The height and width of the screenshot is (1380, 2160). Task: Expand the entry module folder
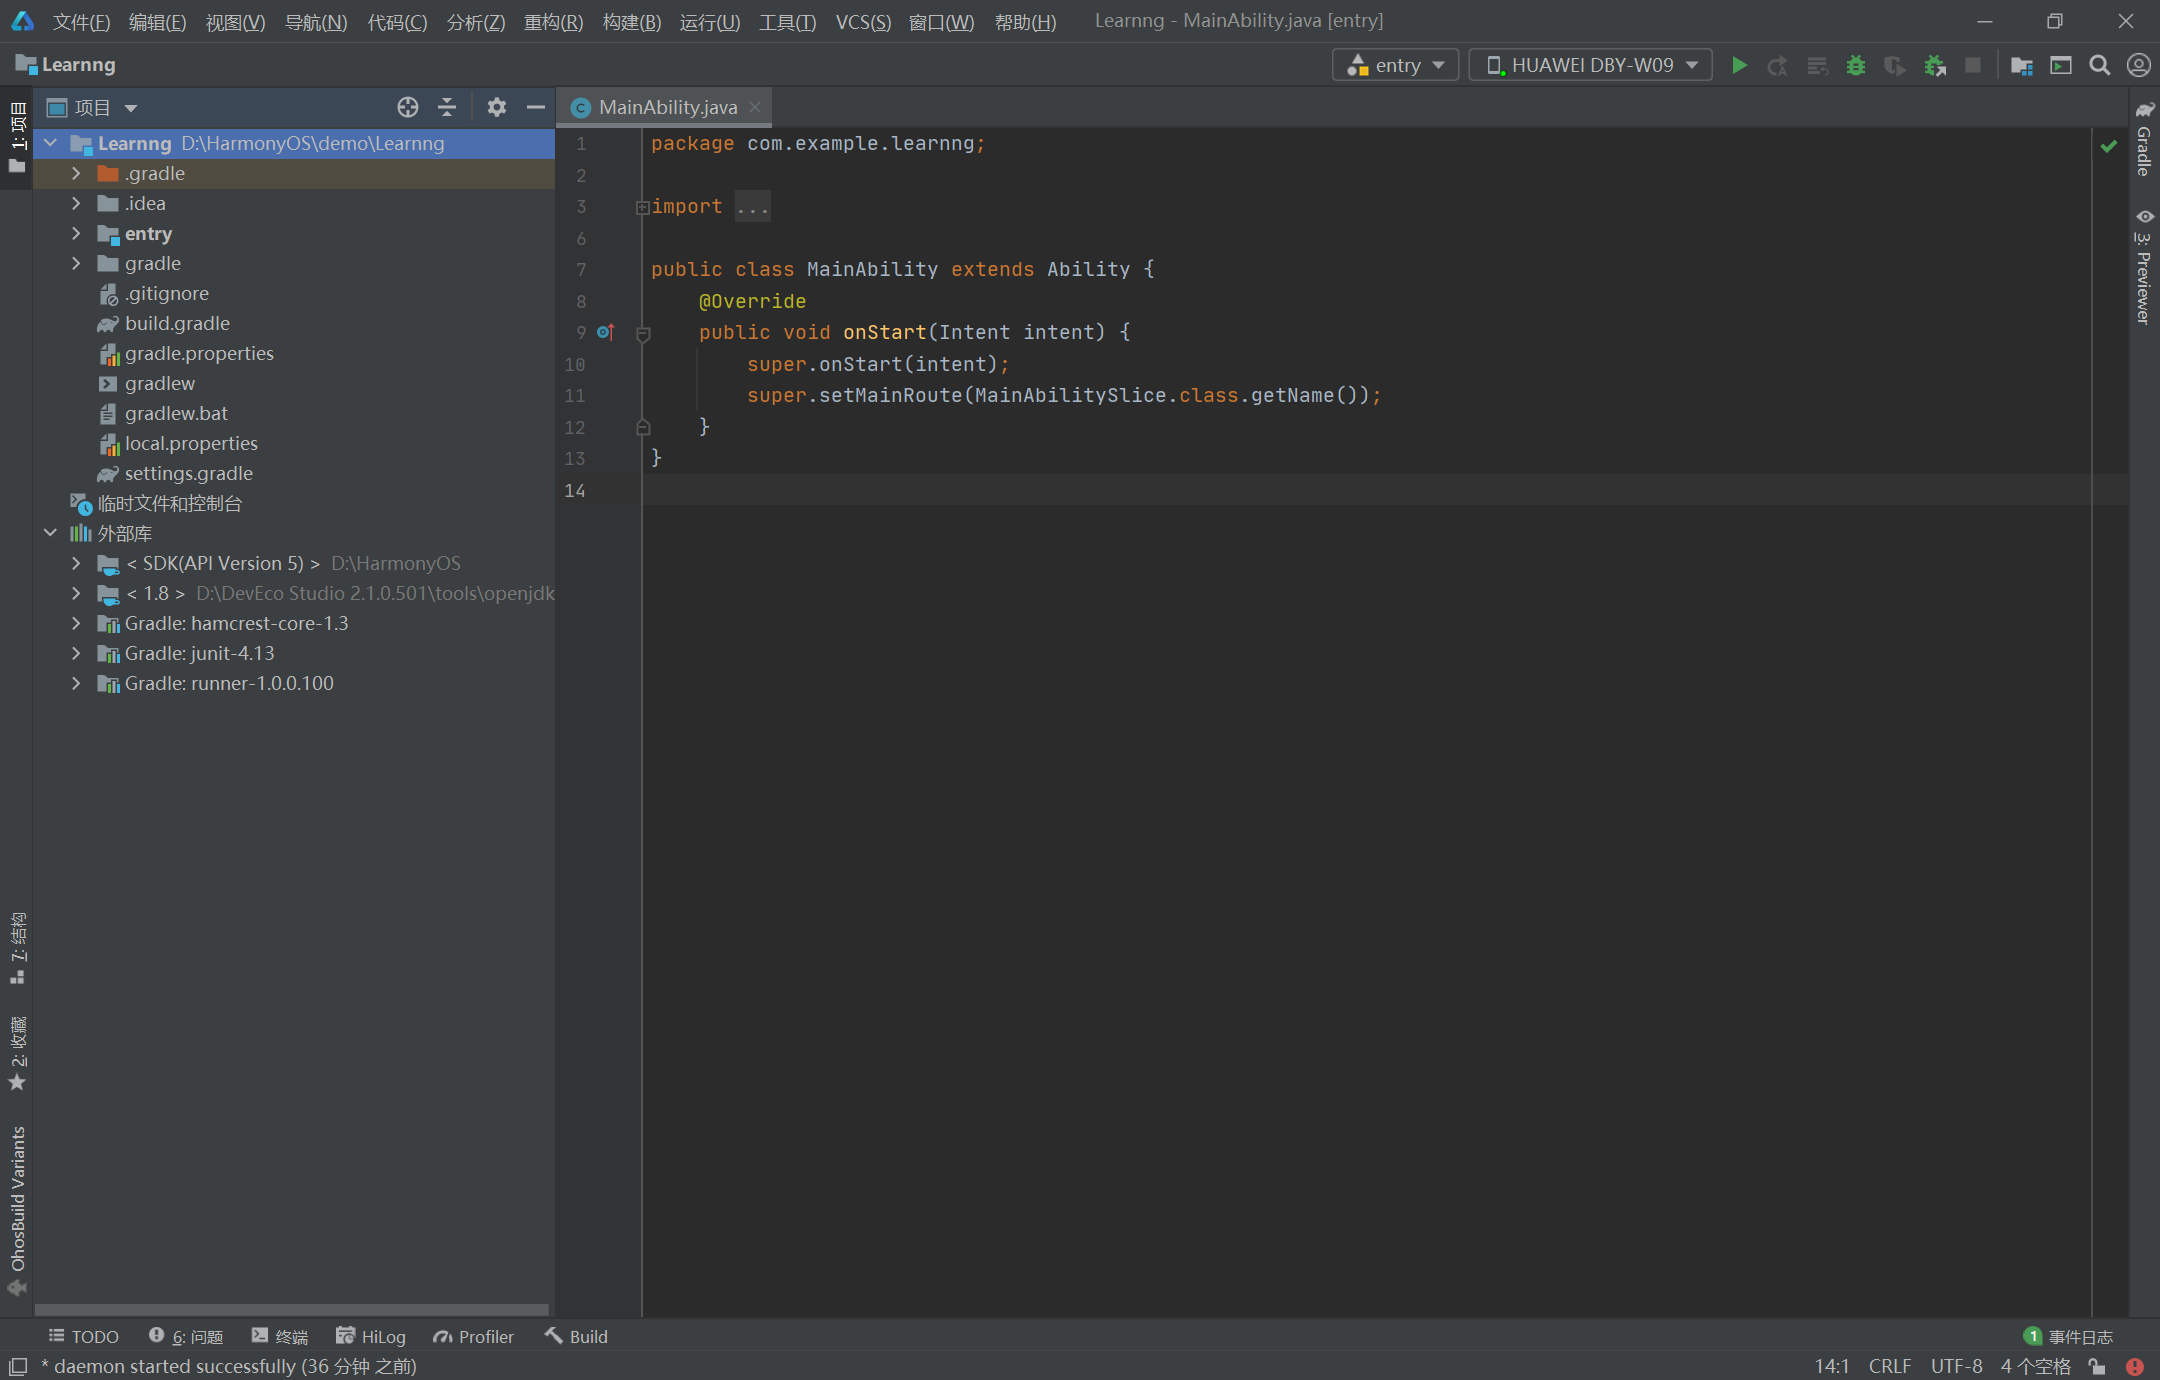pyautogui.click(x=76, y=233)
